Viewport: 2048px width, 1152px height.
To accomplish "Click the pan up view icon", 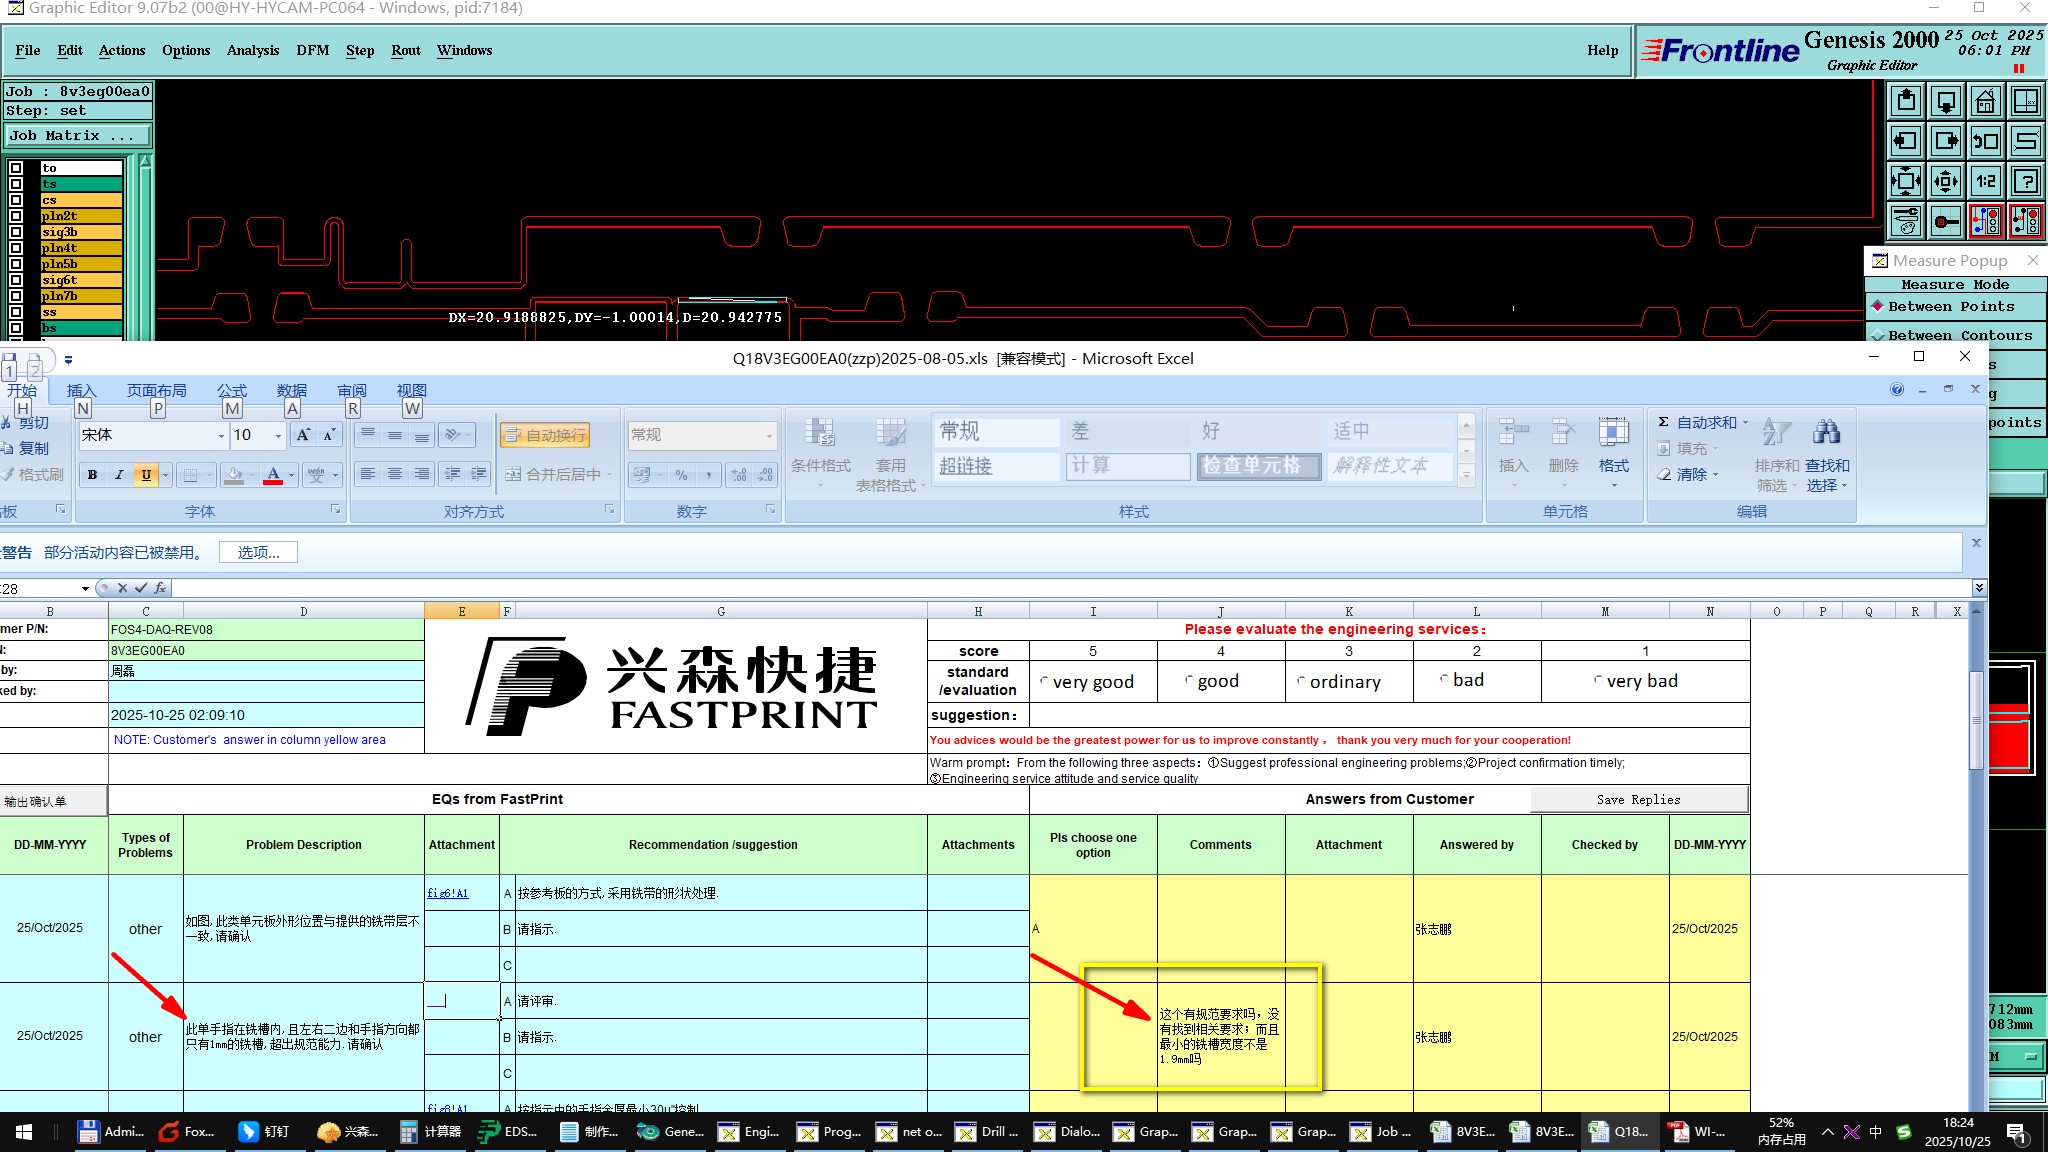I will pyautogui.click(x=1906, y=101).
